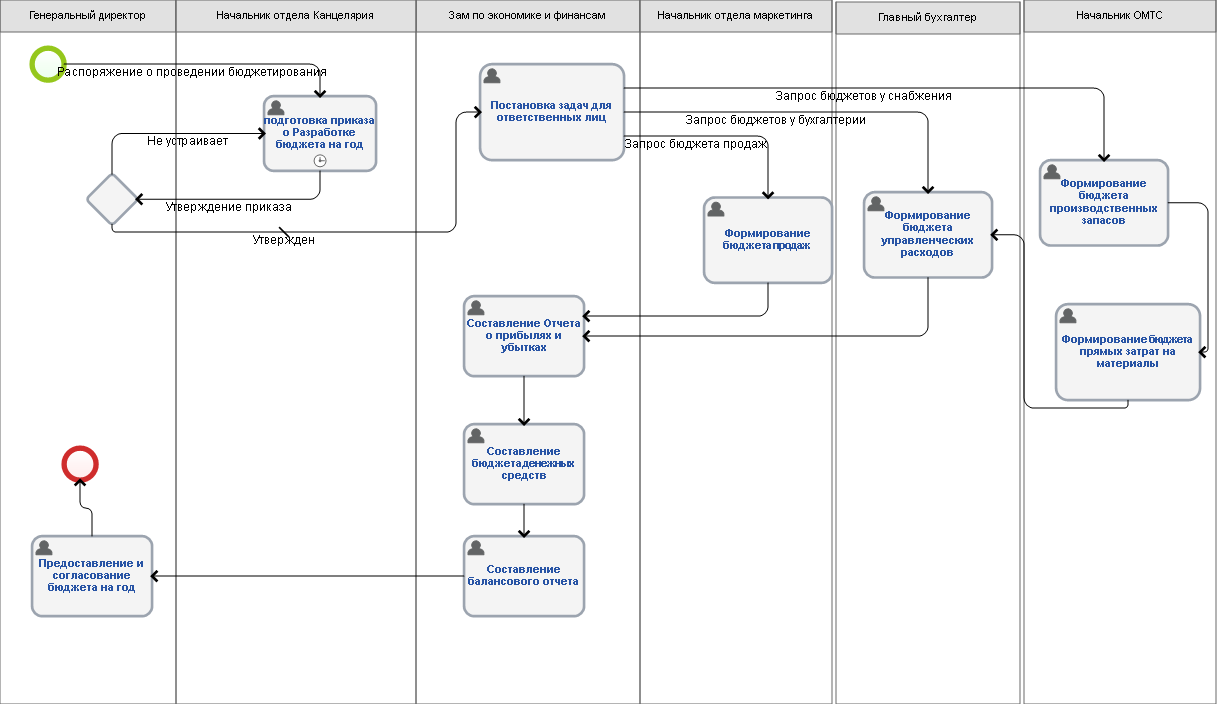
Task: Select the approval decision gateway diamond
Action: click(x=112, y=198)
